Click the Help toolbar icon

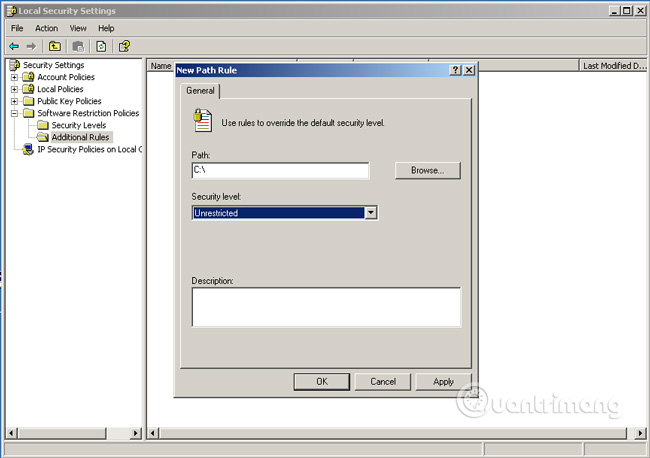tap(124, 46)
